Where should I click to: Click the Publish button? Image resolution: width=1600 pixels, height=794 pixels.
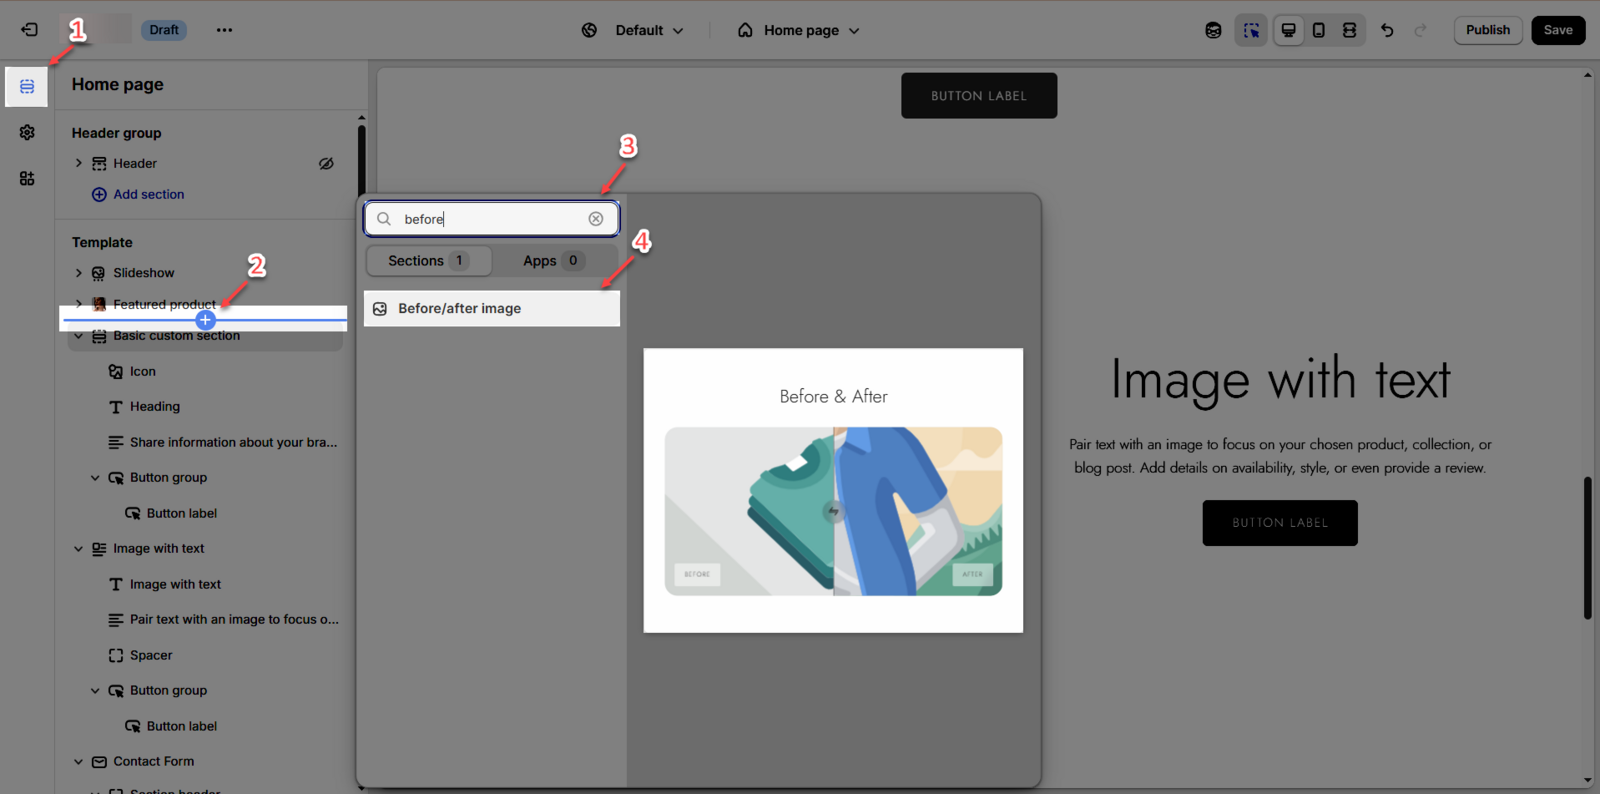click(x=1487, y=30)
